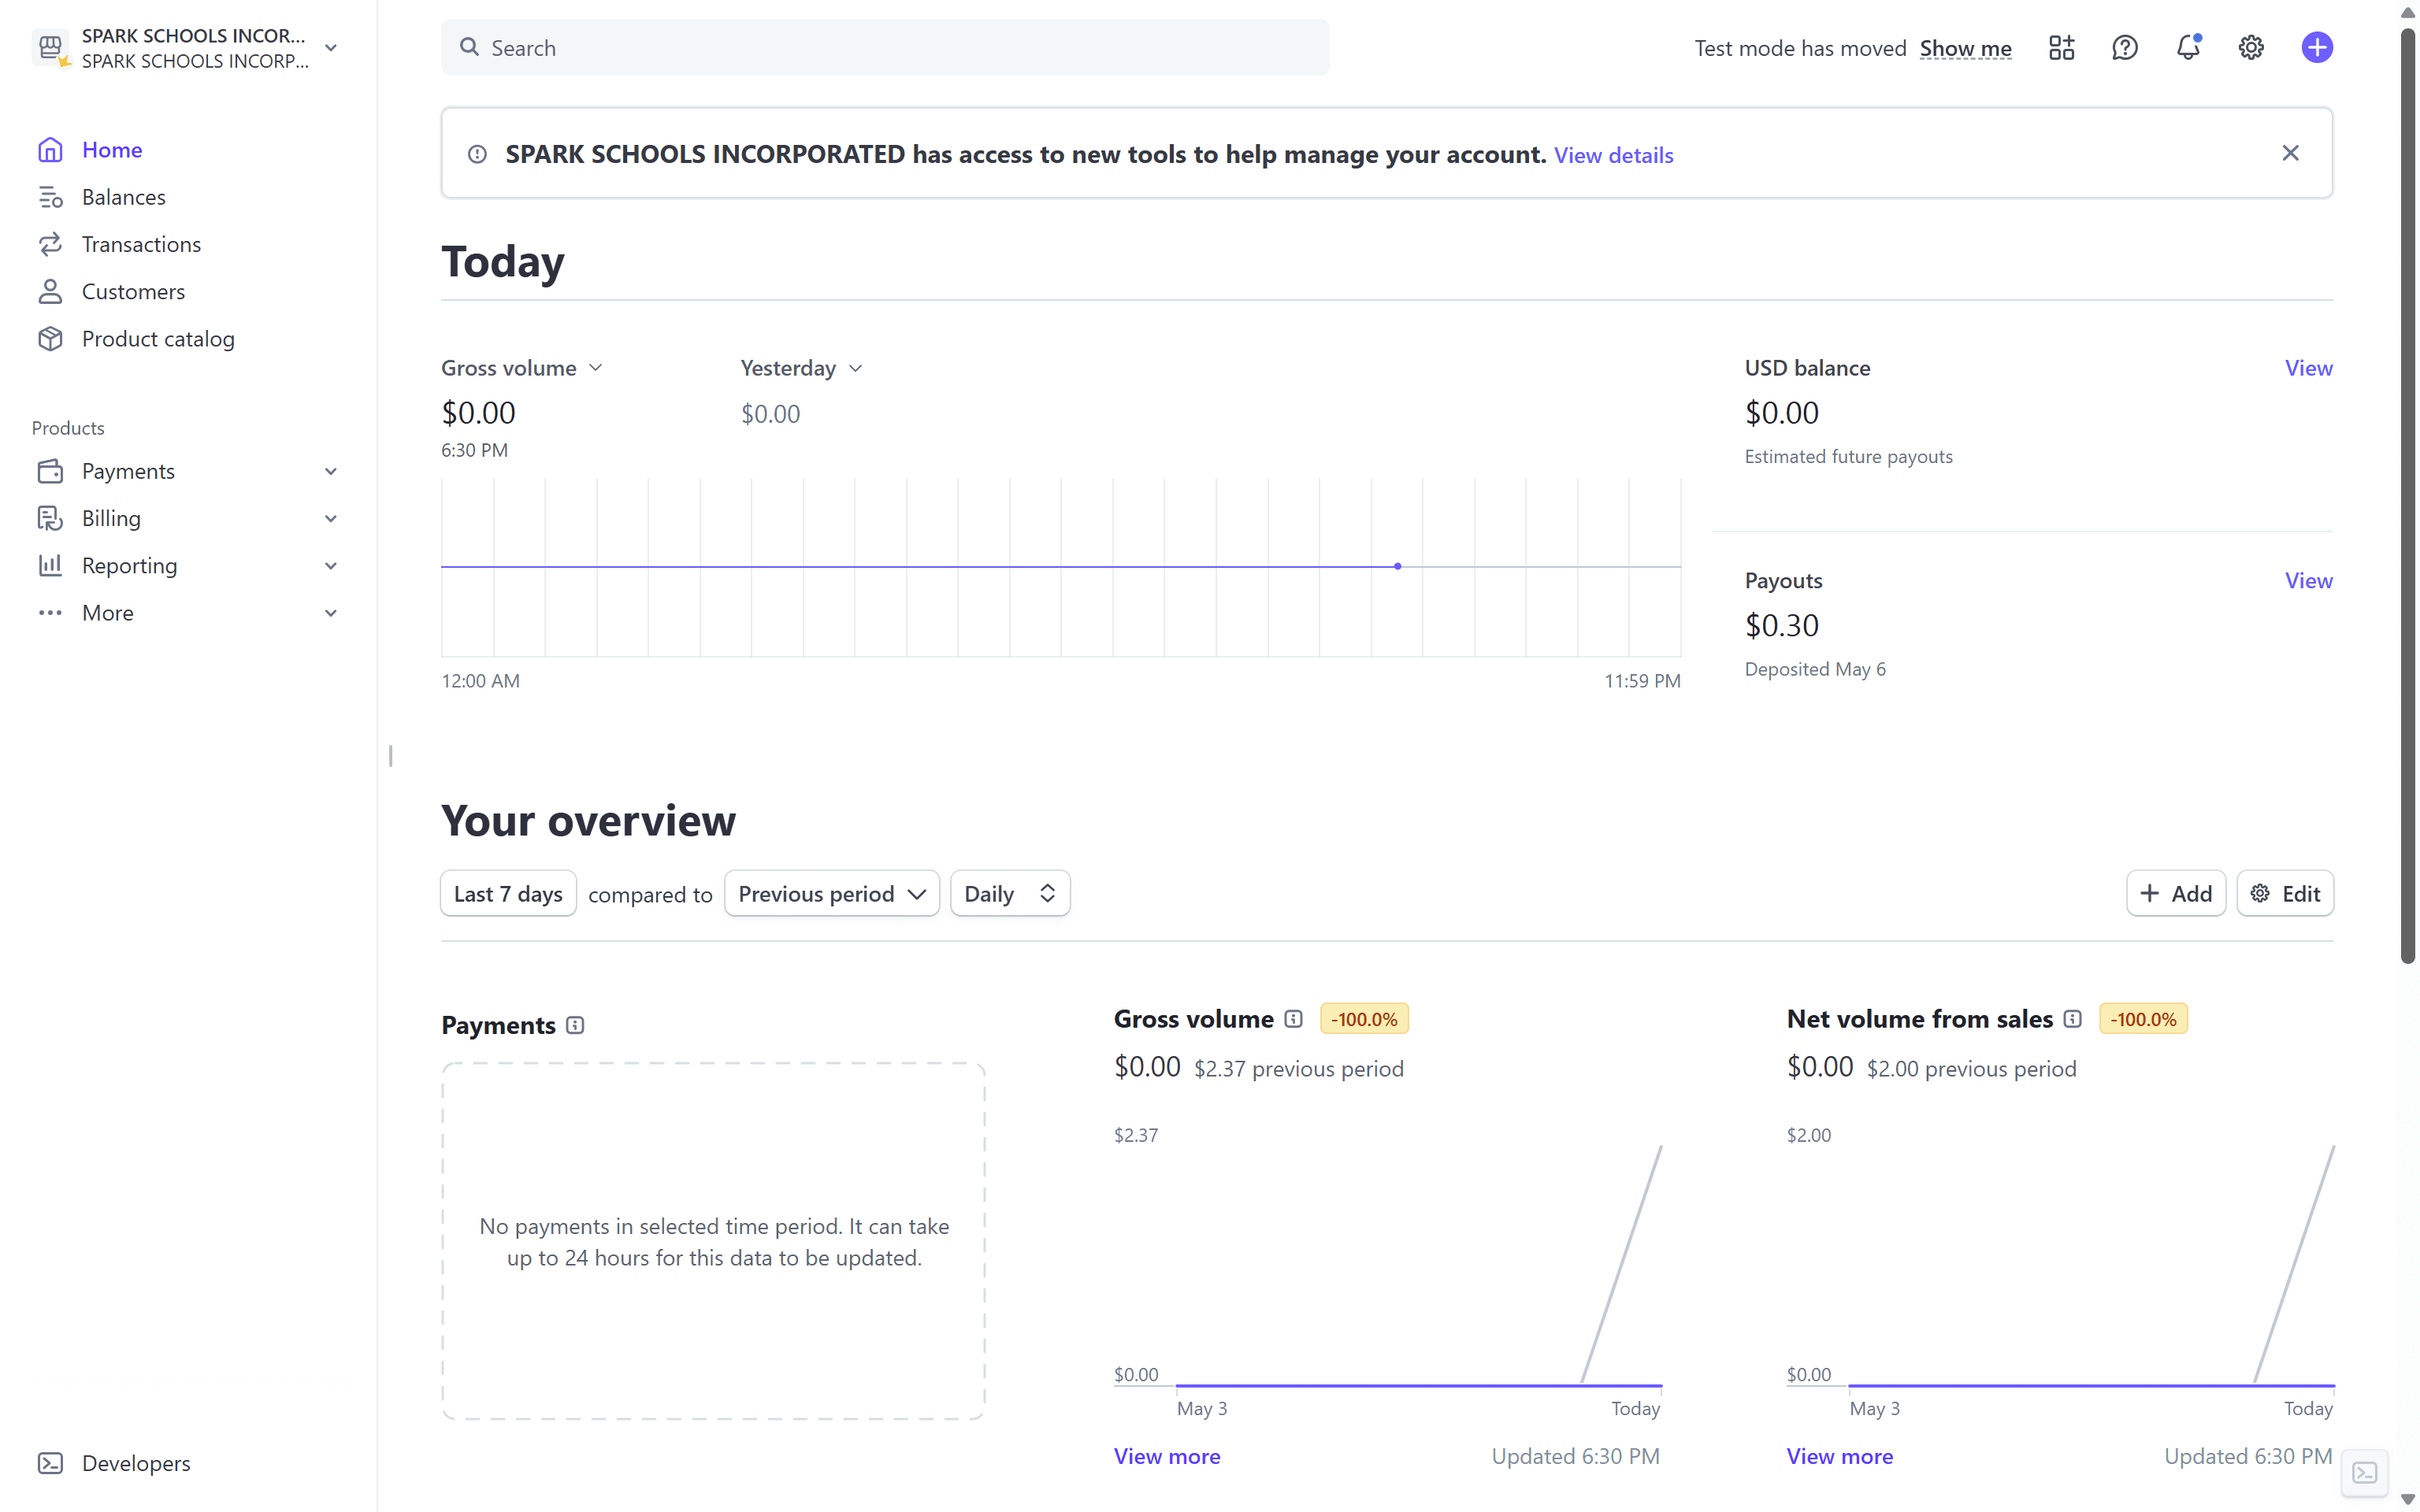The height and width of the screenshot is (1512, 2420).
Task: Open the terminal shell icon at bottom right
Action: tap(2364, 1472)
